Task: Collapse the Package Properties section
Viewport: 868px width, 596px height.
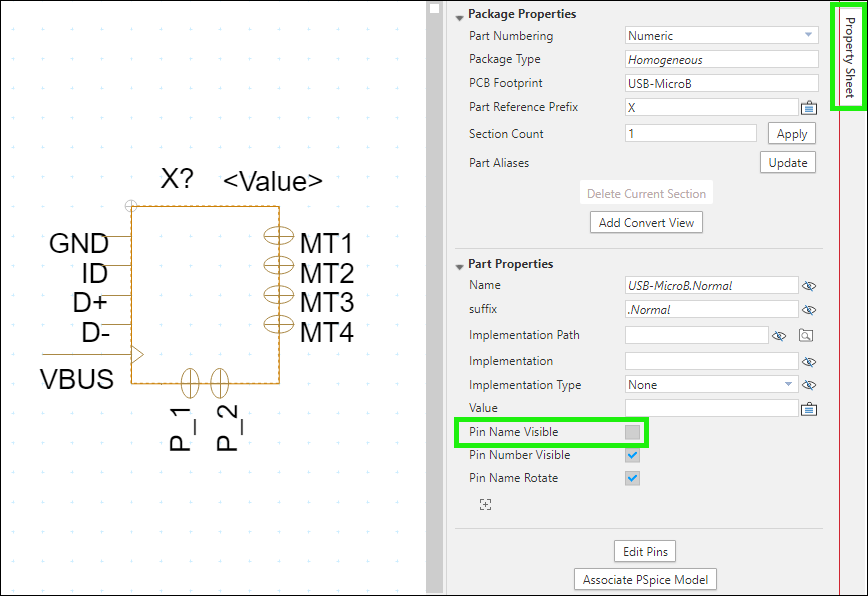Action: tap(460, 14)
